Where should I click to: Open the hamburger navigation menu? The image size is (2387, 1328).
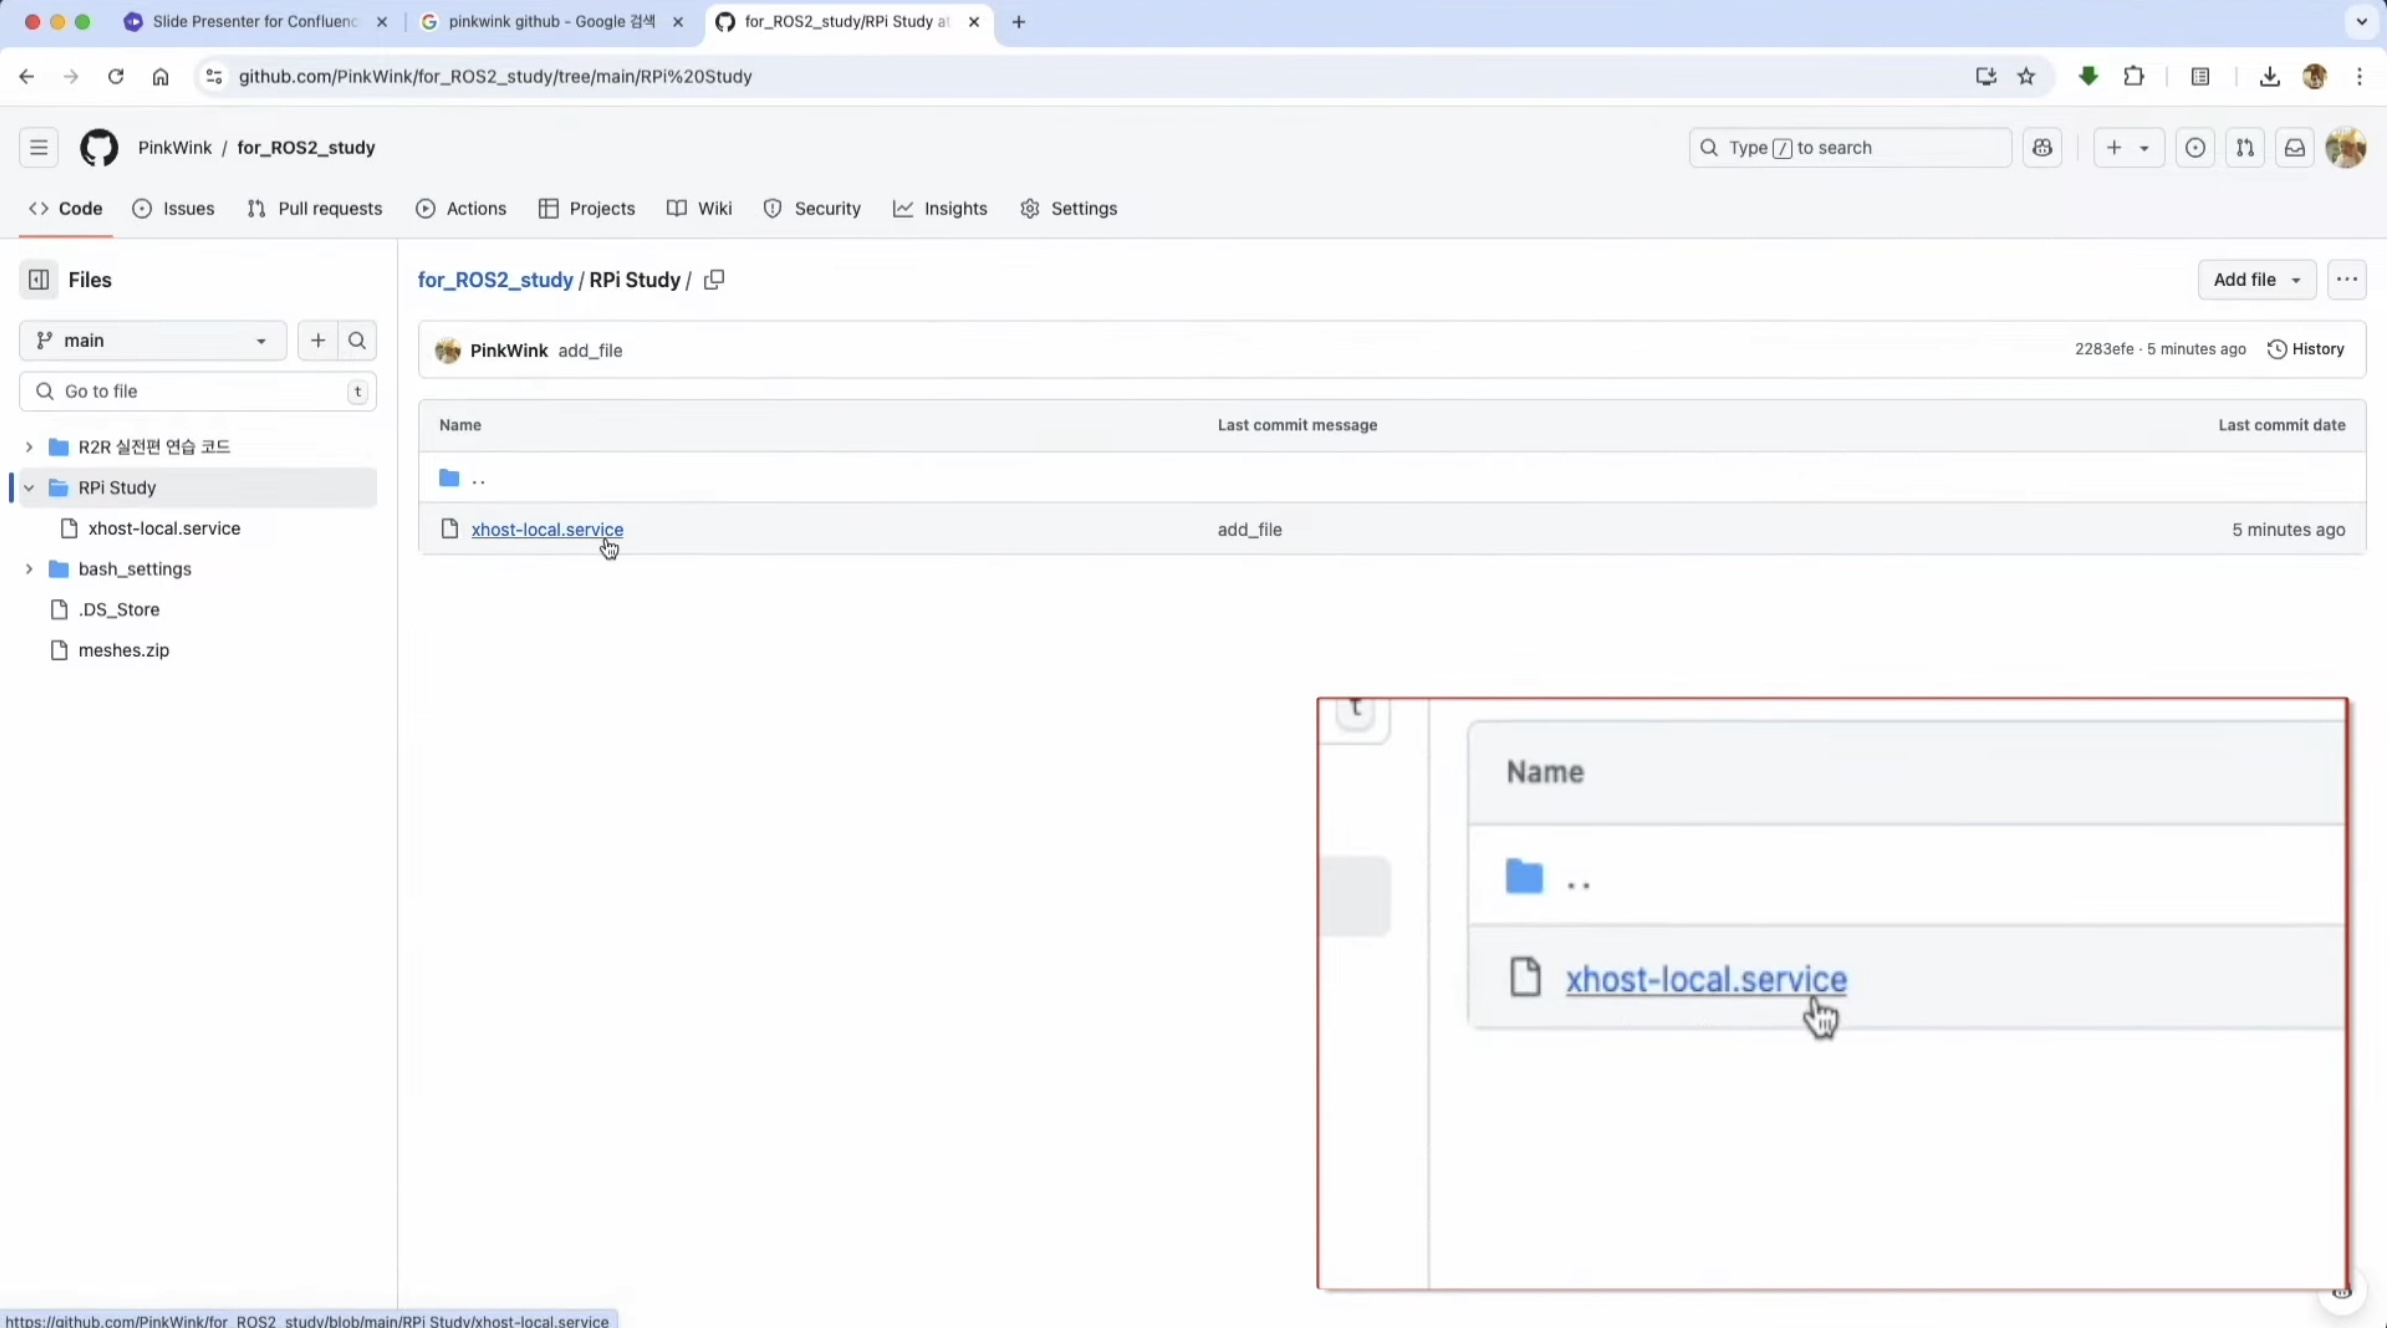pos(39,148)
